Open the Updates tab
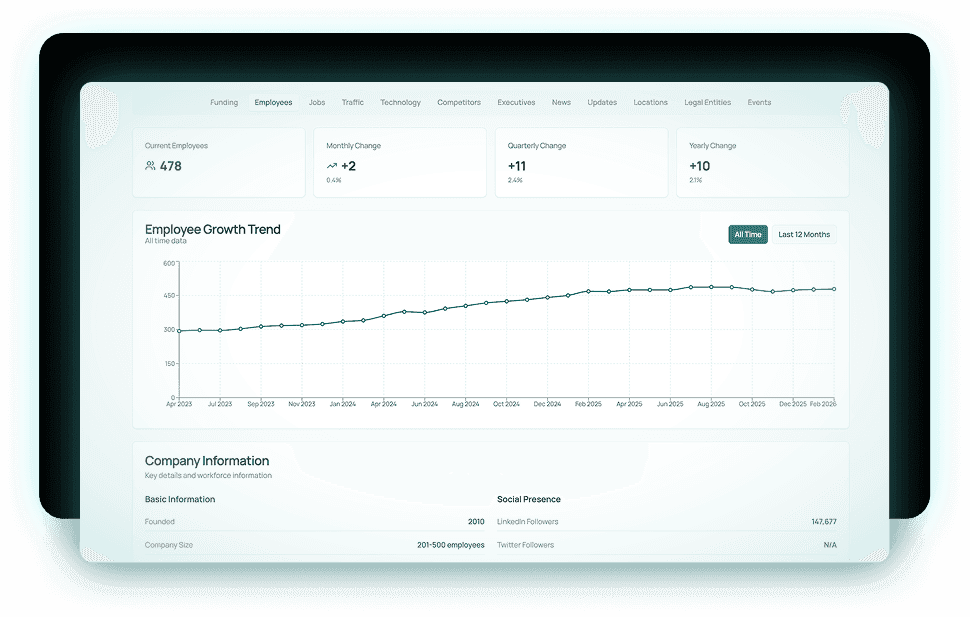This screenshot has height=617, width=970. 602,102
